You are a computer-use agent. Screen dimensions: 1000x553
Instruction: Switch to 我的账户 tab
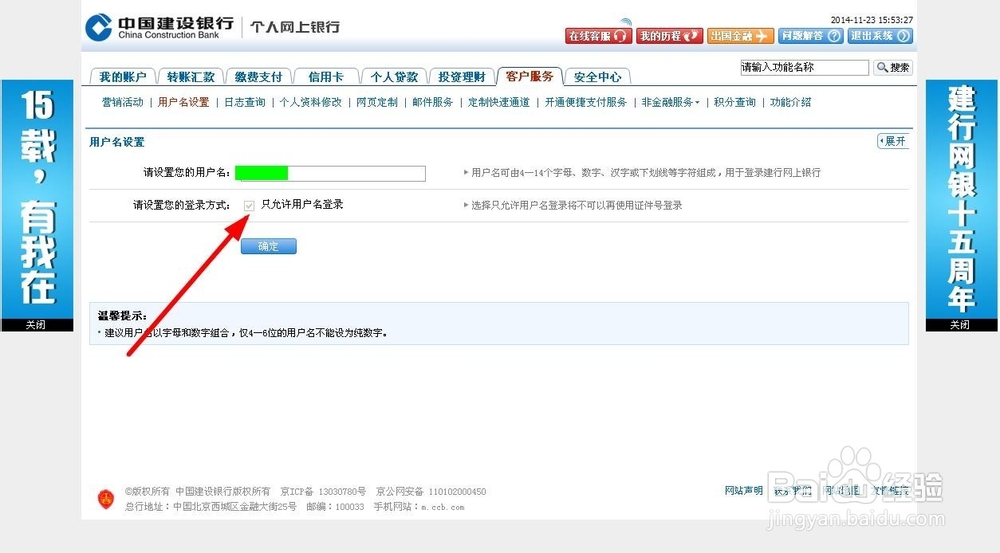(122, 77)
